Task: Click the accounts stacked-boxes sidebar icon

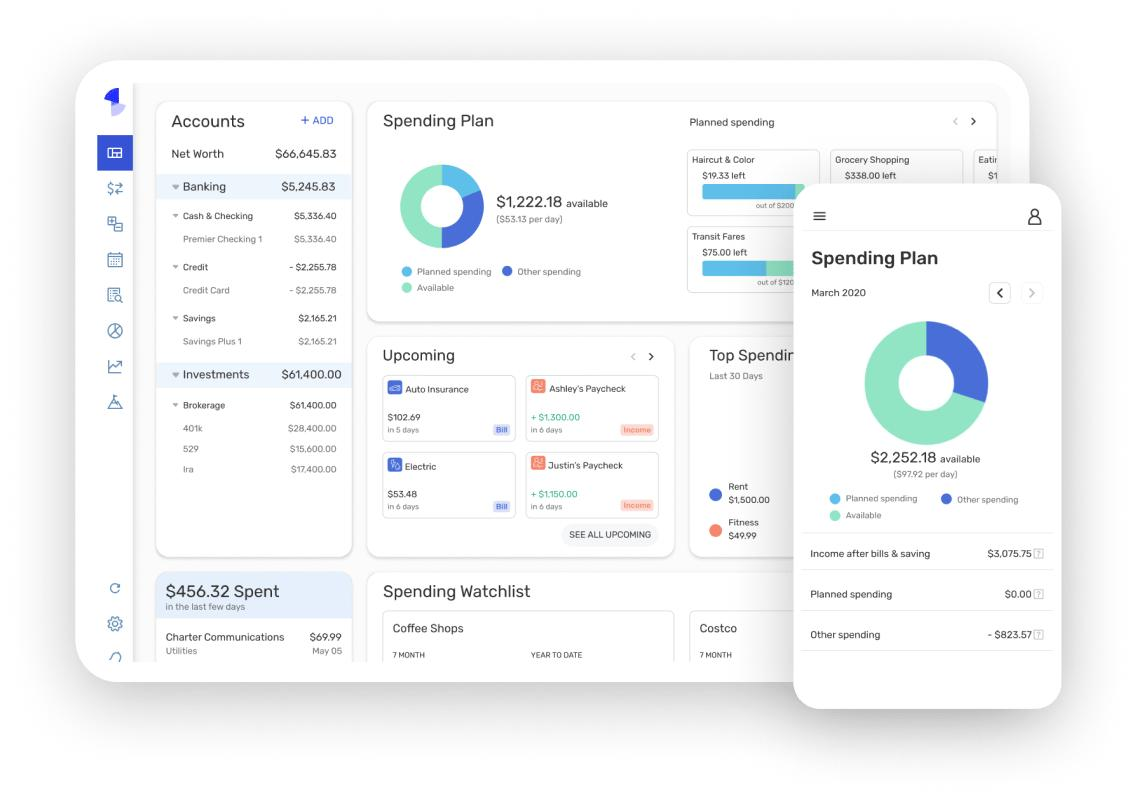Action: [x=115, y=224]
